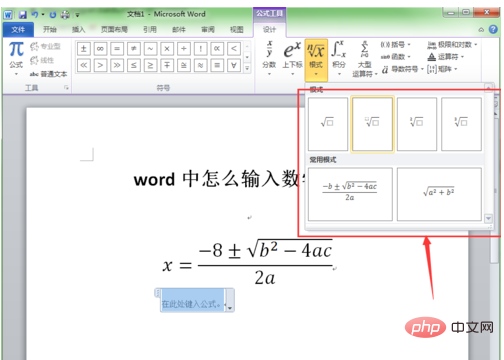Click the Word Help question mark icon
Image resolution: width=504 pixels, height=360 pixels.
click(x=493, y=29)
